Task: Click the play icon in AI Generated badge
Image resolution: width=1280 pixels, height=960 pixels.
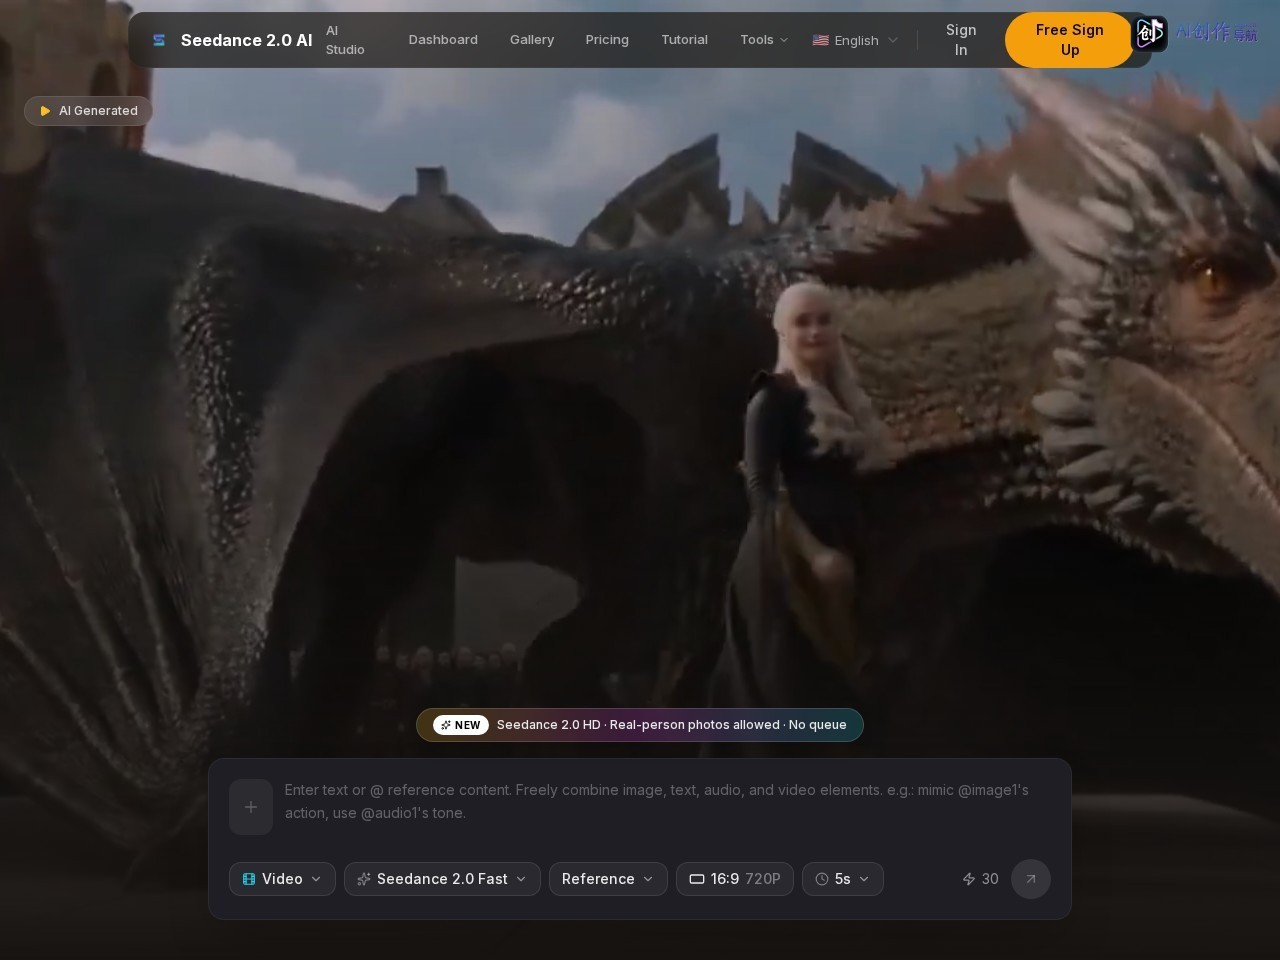Action: 45,111
